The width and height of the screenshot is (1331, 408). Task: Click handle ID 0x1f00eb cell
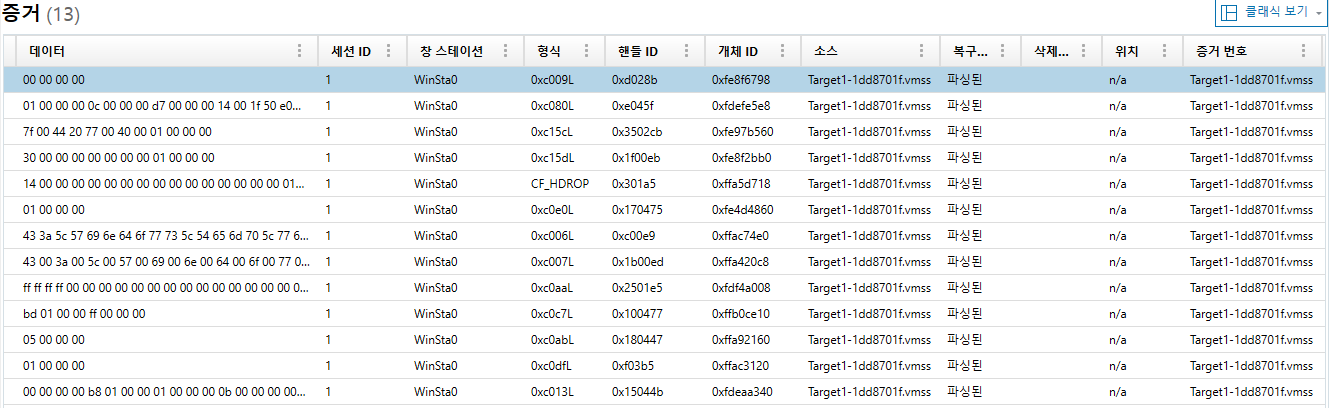637,157
